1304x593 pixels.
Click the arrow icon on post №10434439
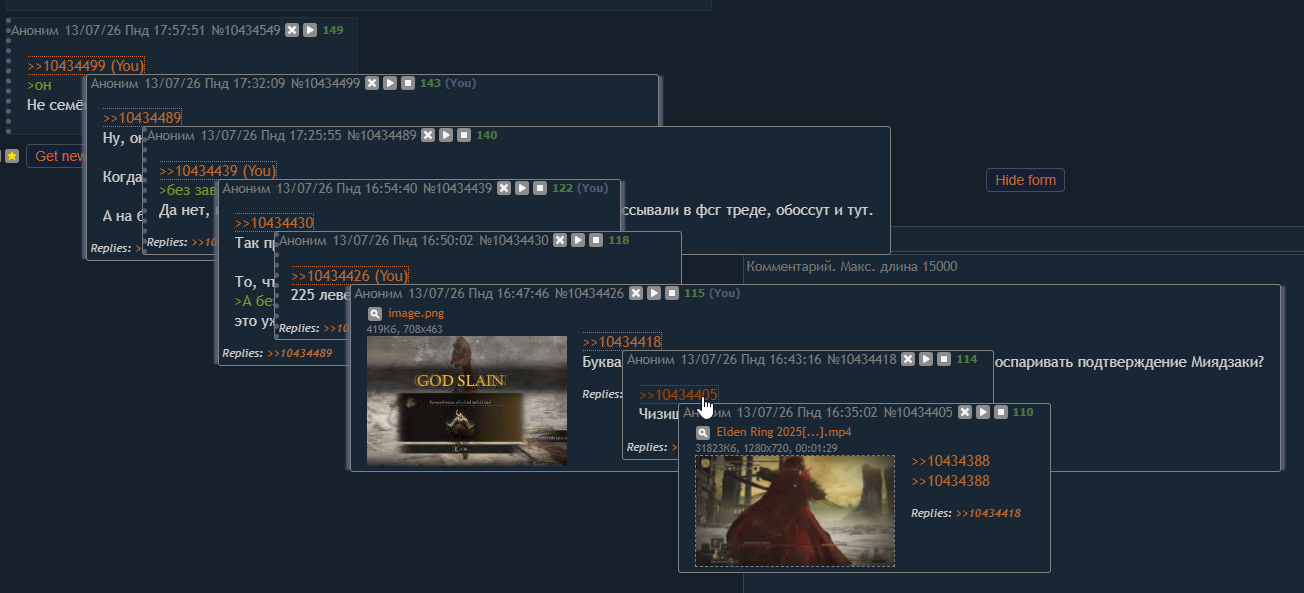522,188
